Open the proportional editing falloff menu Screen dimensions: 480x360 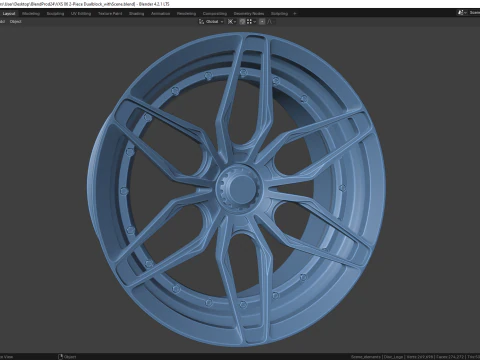(x=271, y=22)
